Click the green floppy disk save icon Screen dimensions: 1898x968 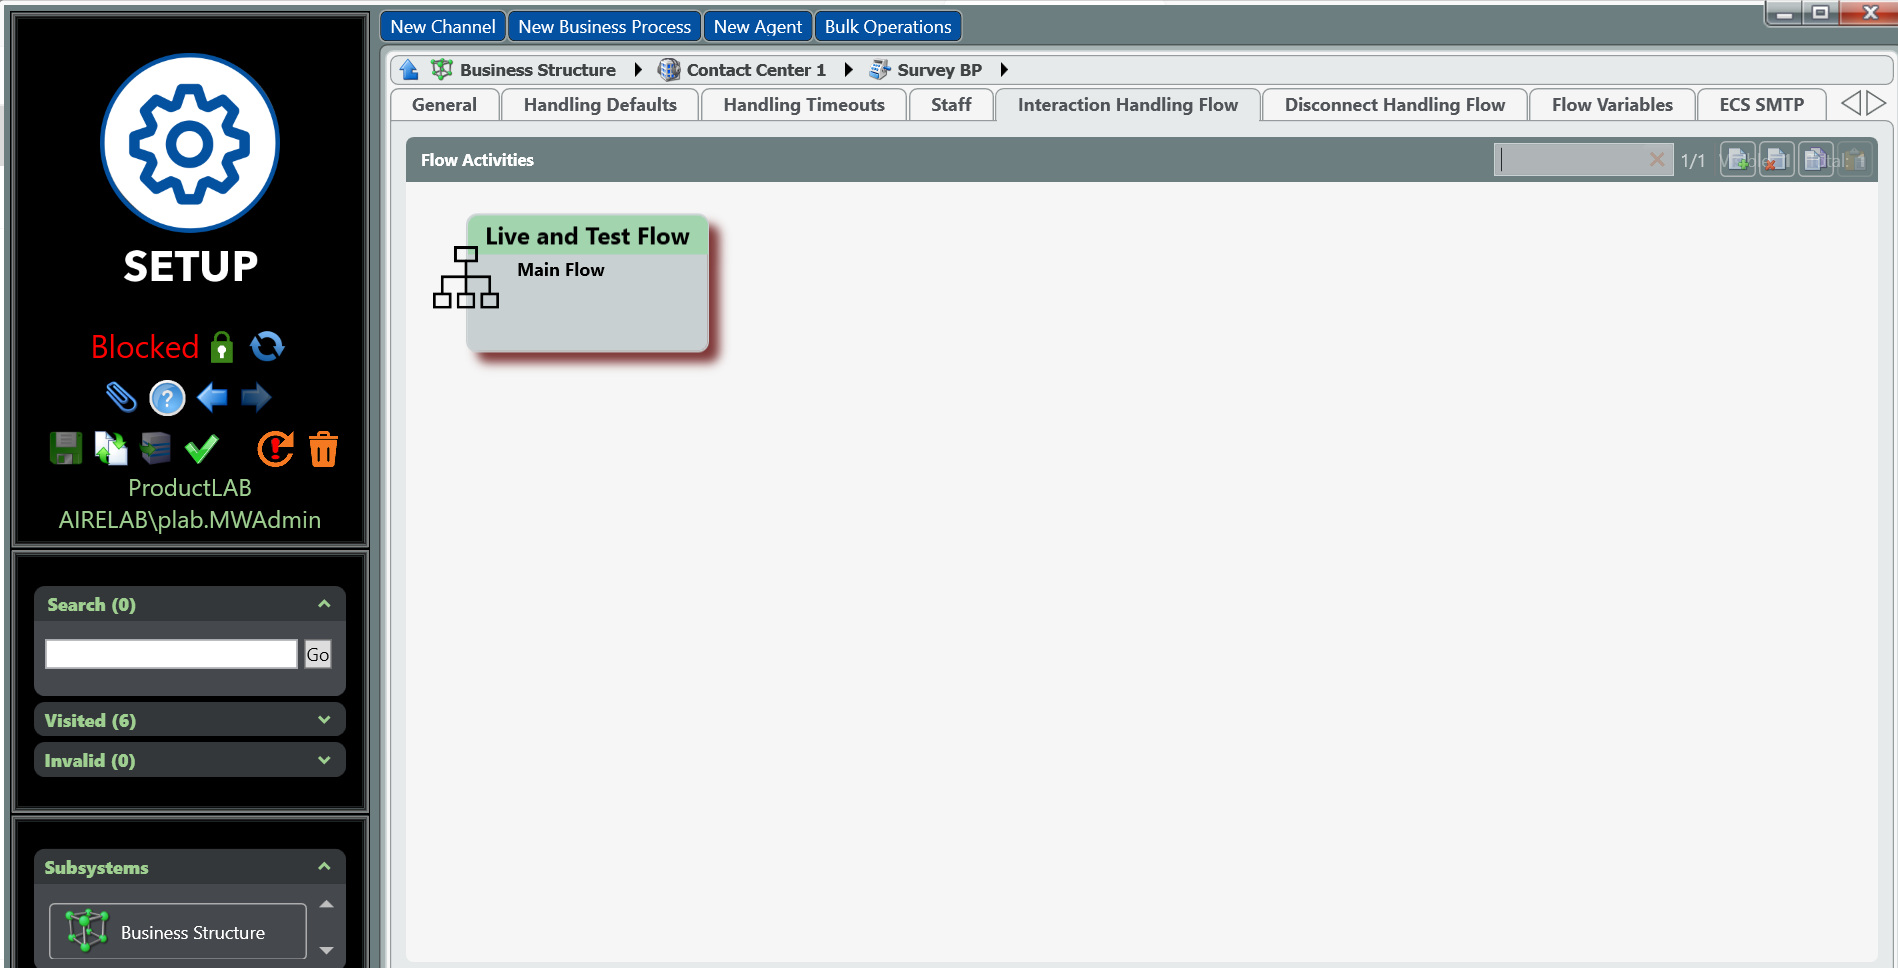coord(66,449)
